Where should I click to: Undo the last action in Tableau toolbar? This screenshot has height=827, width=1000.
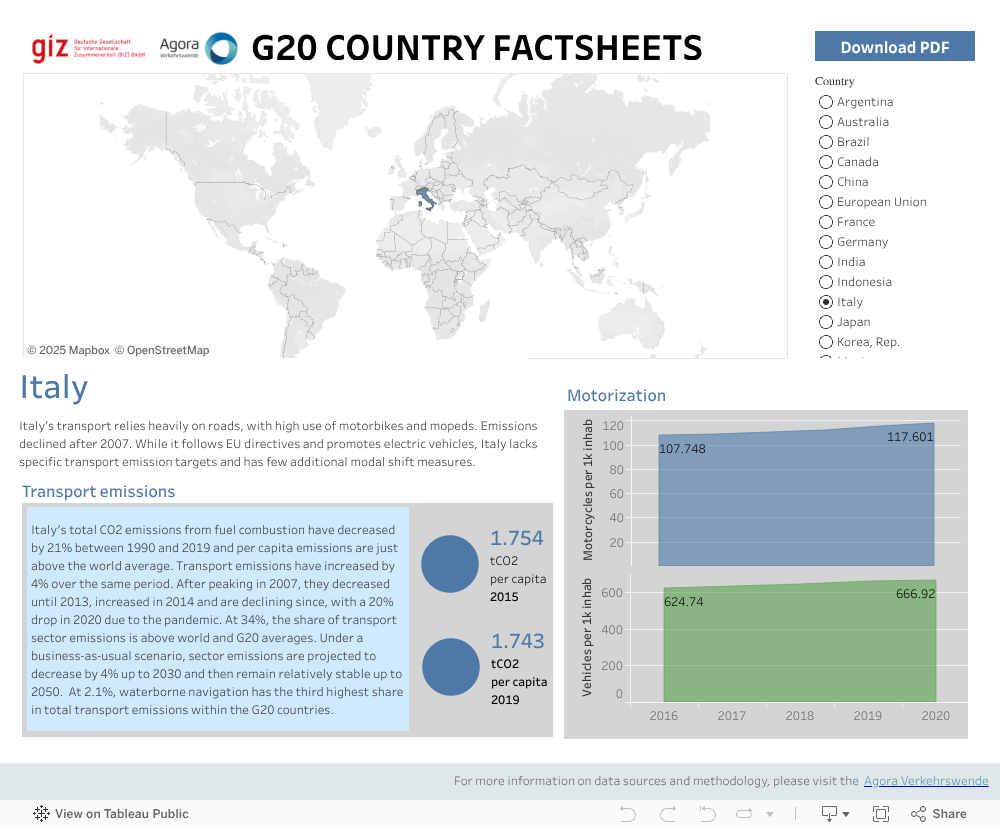(628, 814)
